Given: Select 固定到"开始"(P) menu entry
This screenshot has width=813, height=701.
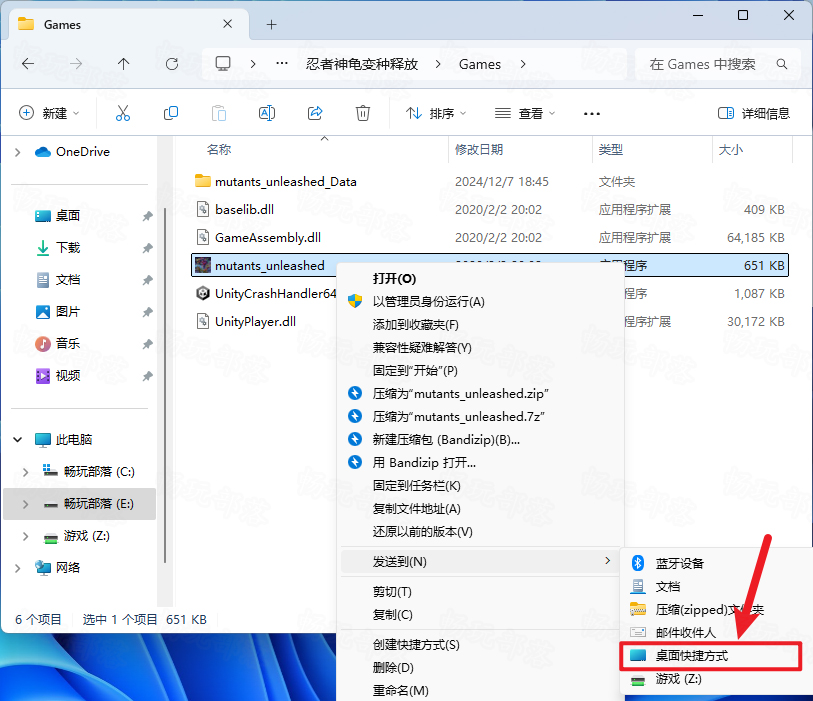Looking at the screenshot, I should click(482, 371).
